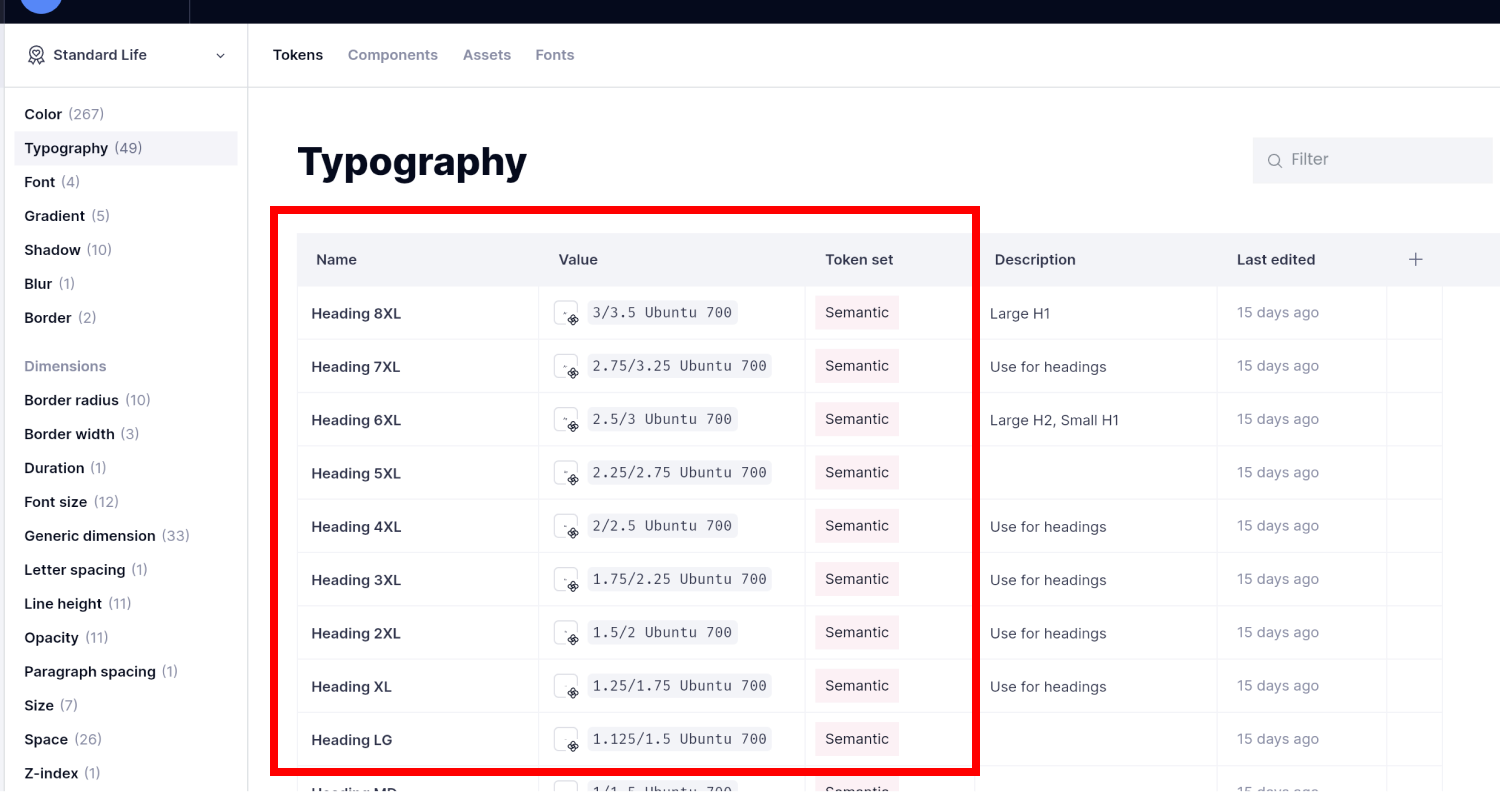Click the Token set column header

pos(859,260)
